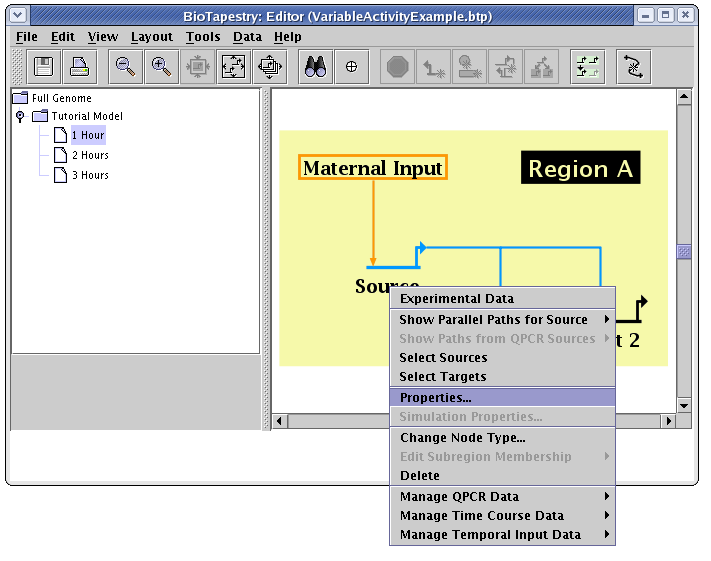Open search with the binoculars icon
711x561 pixels.
point(316,67)
